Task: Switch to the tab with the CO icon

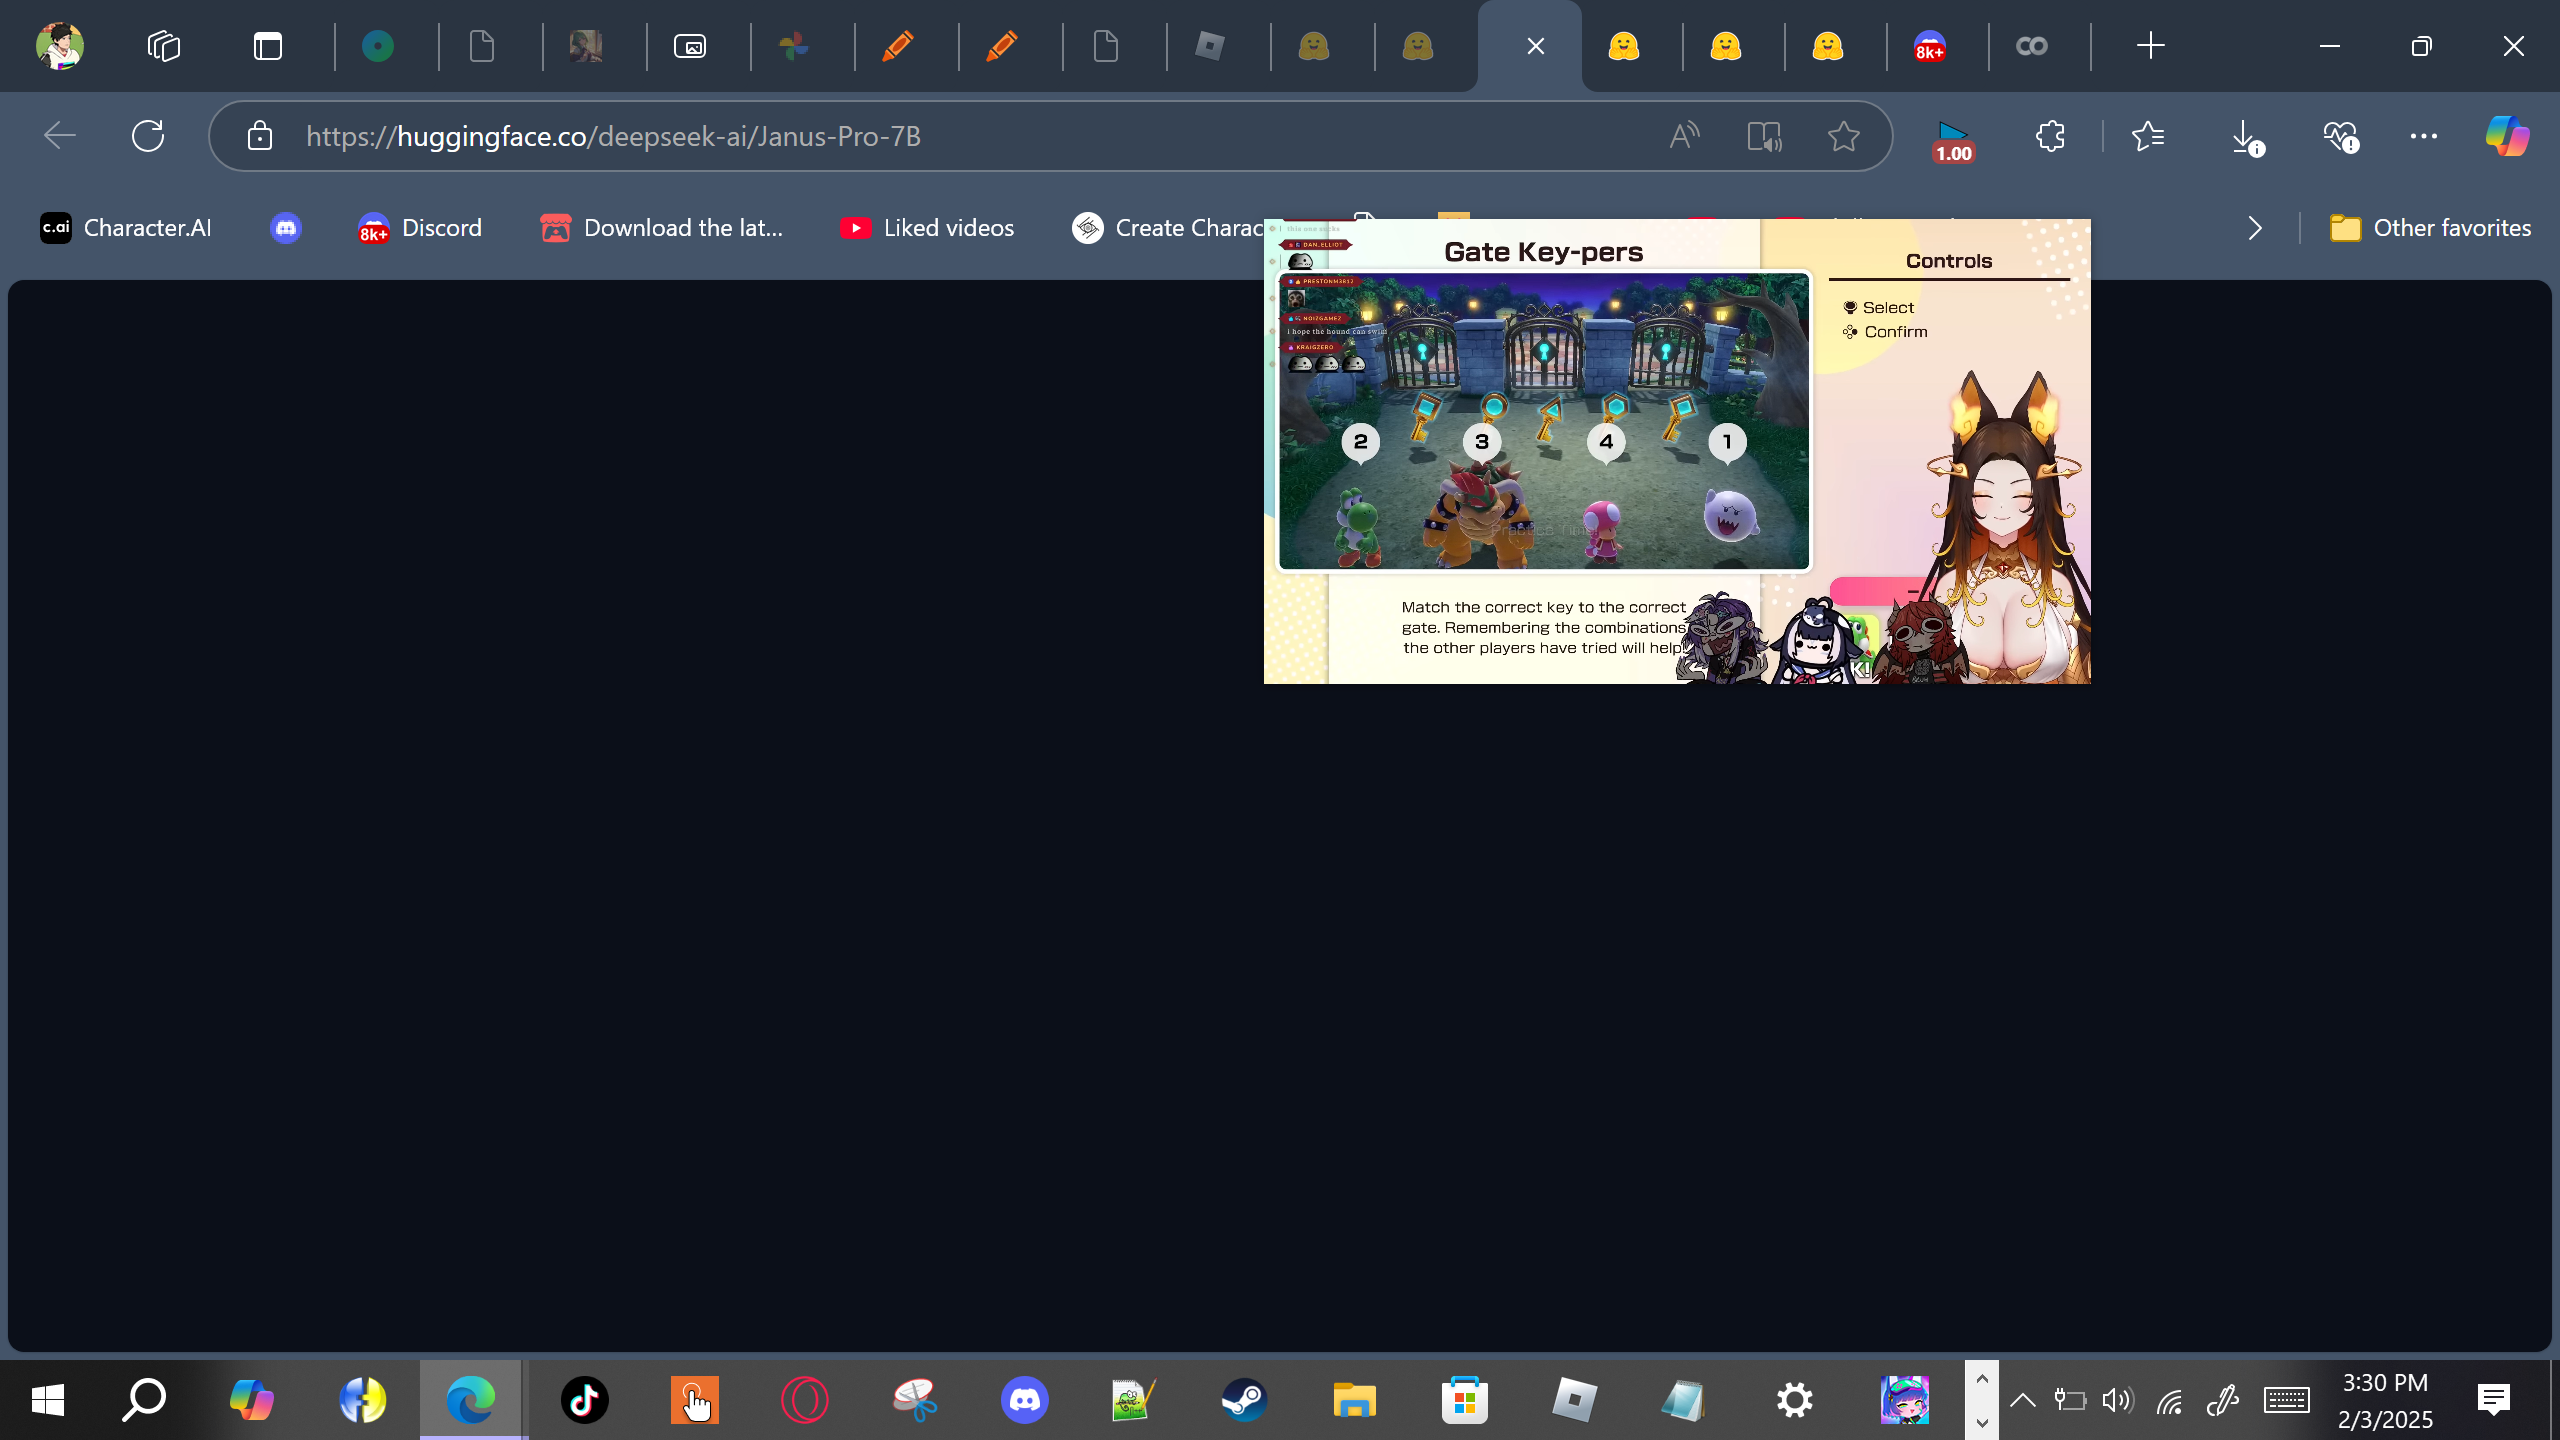Action: tap(2032, 46)
